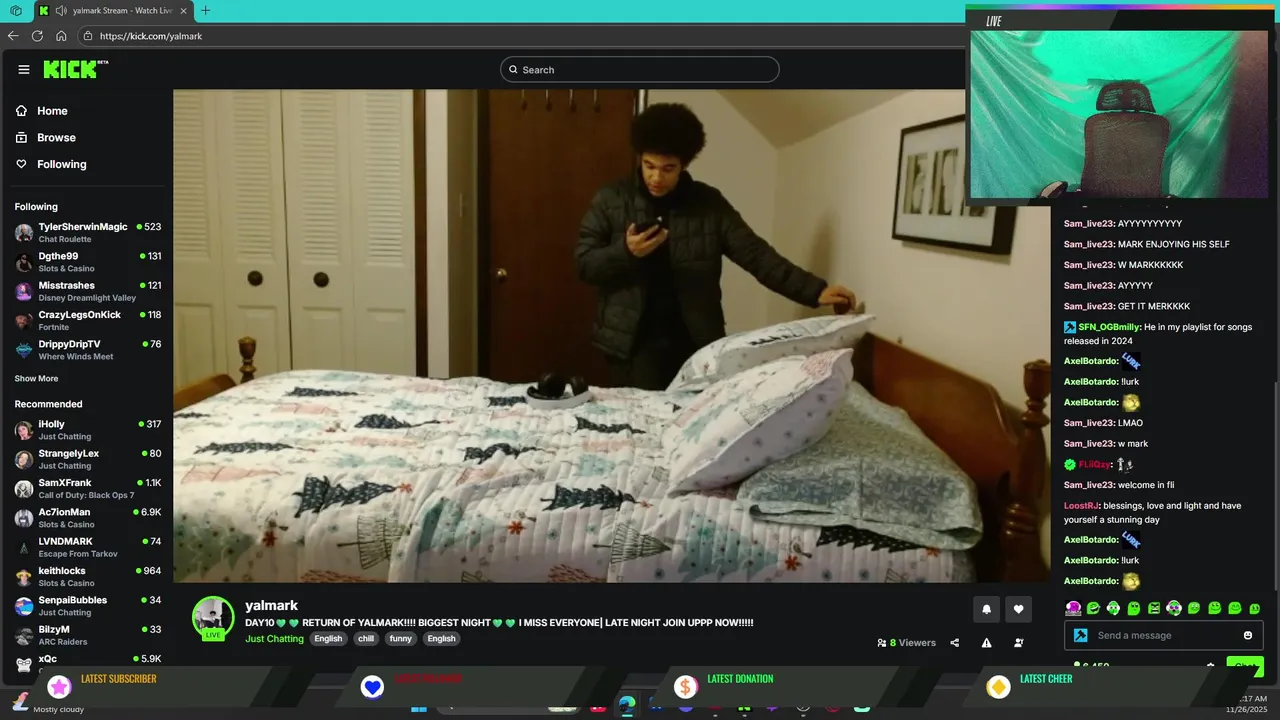Open LVNDMARK recommended channel
The height and width of the screenshot is (720, 1280).
(88, 547)
